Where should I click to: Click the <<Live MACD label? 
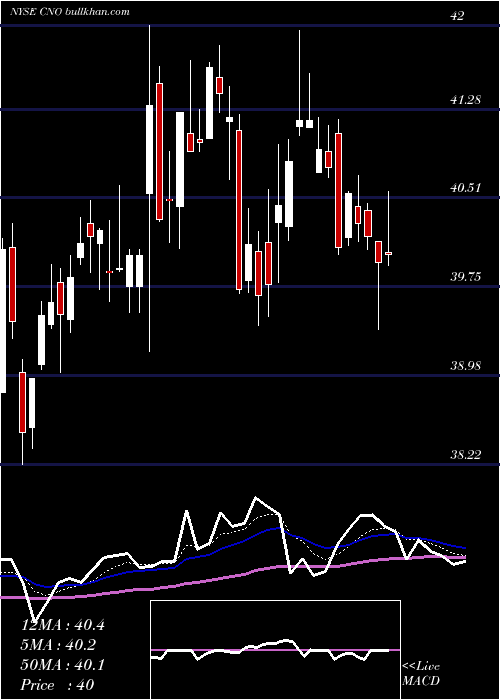pyautogui.click(x=421, y=674)
